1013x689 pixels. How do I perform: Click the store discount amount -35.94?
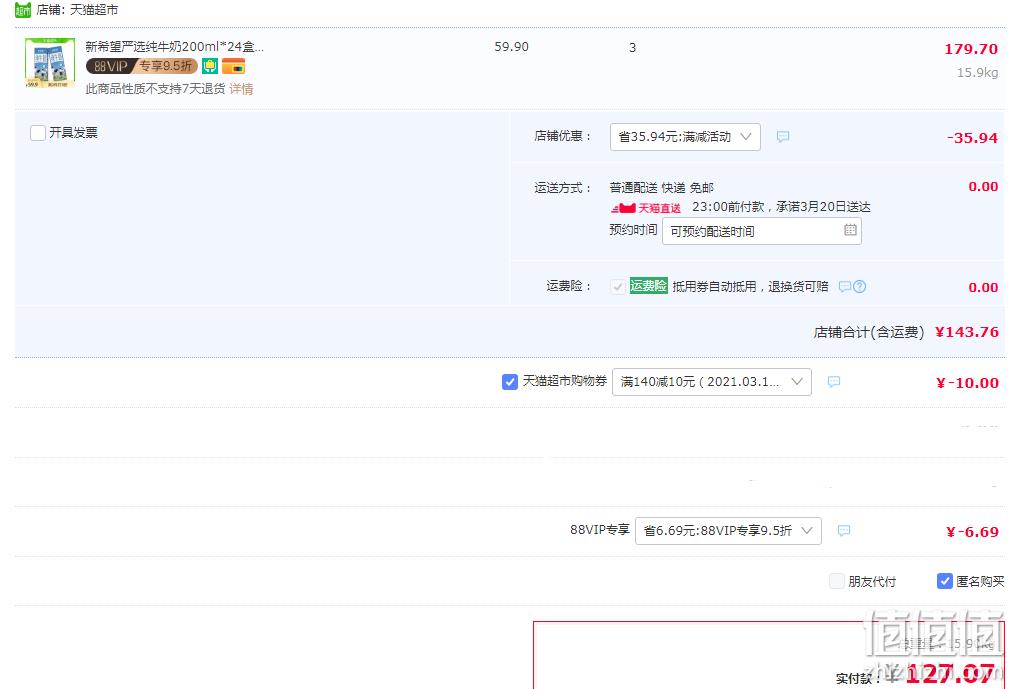(972, 138)
